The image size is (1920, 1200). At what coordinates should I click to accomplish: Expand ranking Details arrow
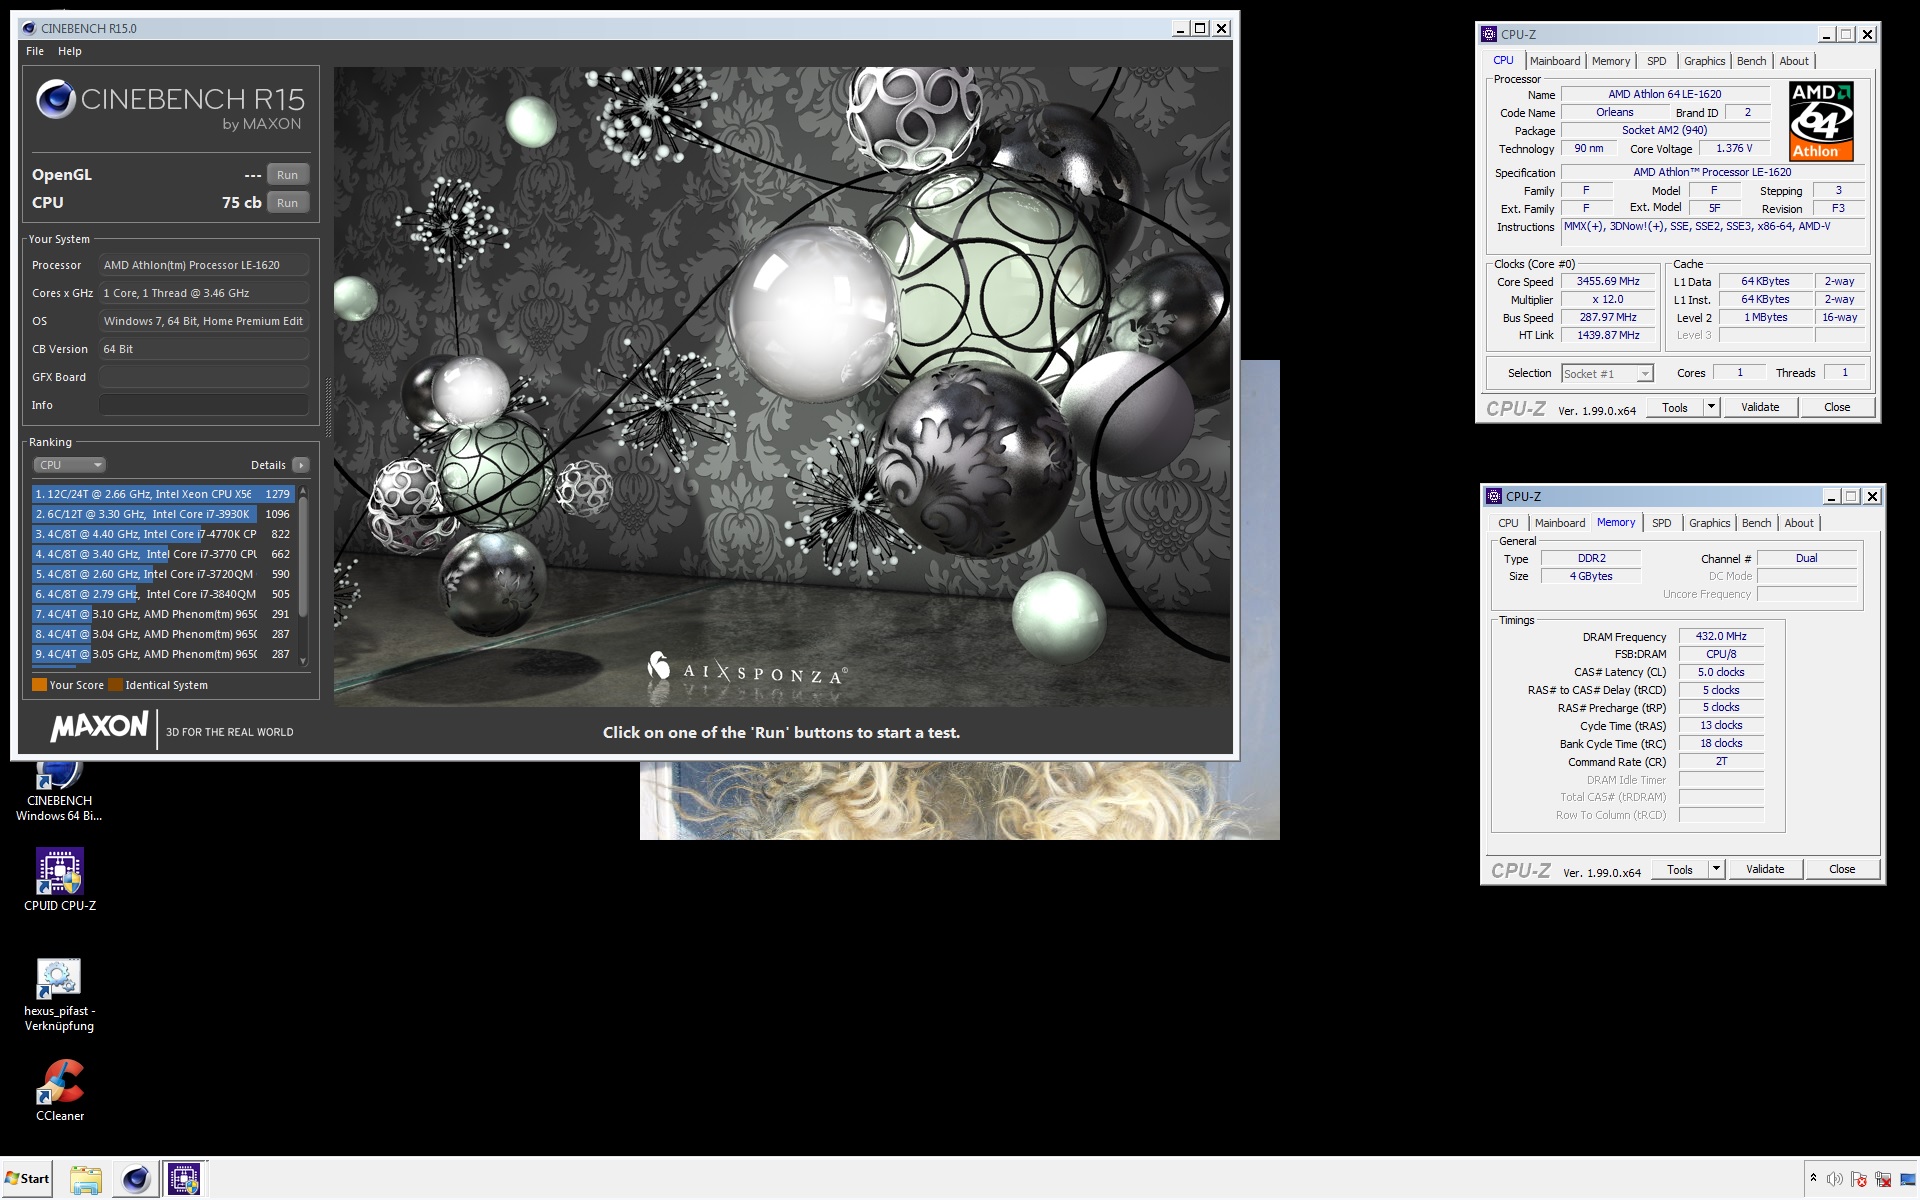[x=301, y=465]
